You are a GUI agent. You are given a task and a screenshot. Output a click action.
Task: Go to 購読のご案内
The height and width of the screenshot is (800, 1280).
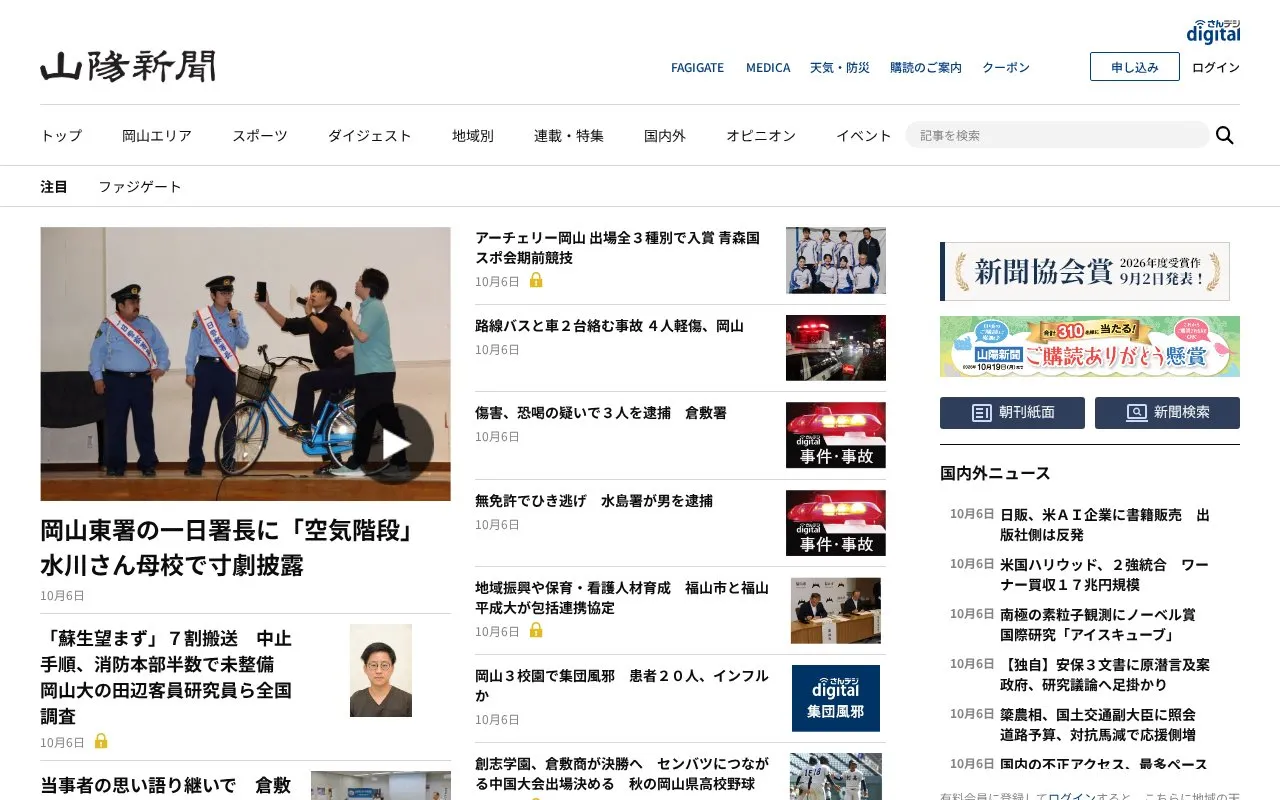point(926,68)
